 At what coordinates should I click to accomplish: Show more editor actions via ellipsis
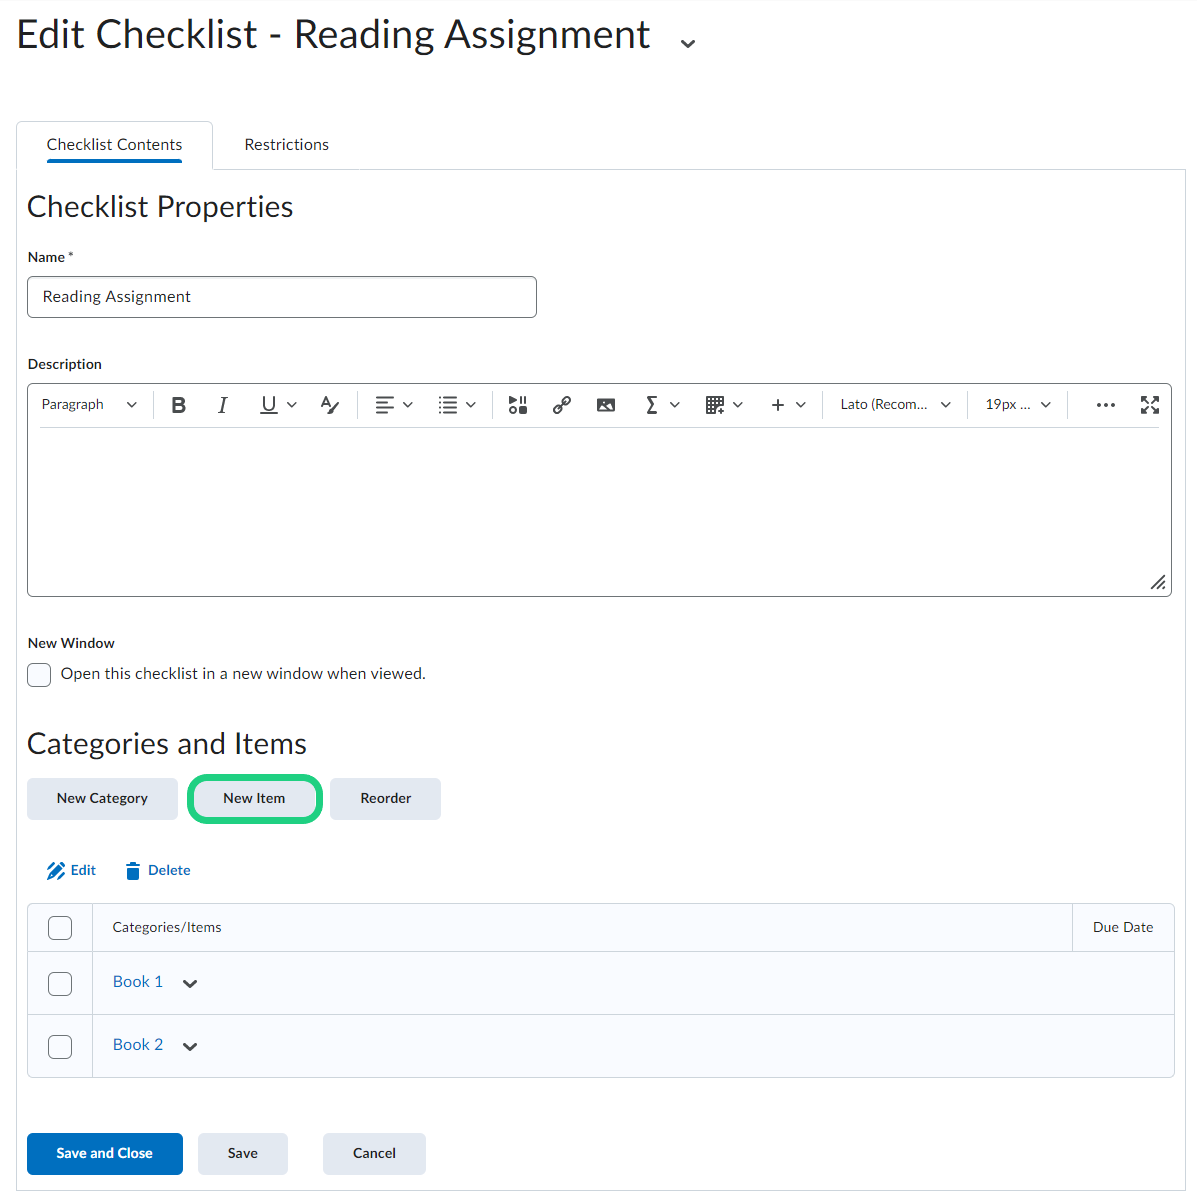(x=1105, y=405)
